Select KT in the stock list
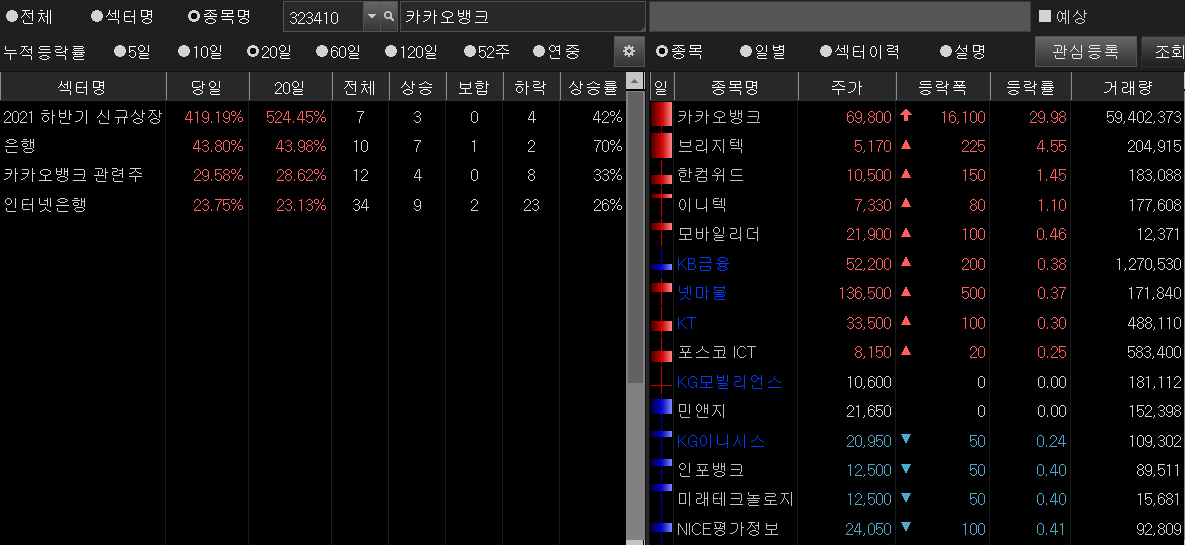The image size is (1185, 545). [686, 323]
